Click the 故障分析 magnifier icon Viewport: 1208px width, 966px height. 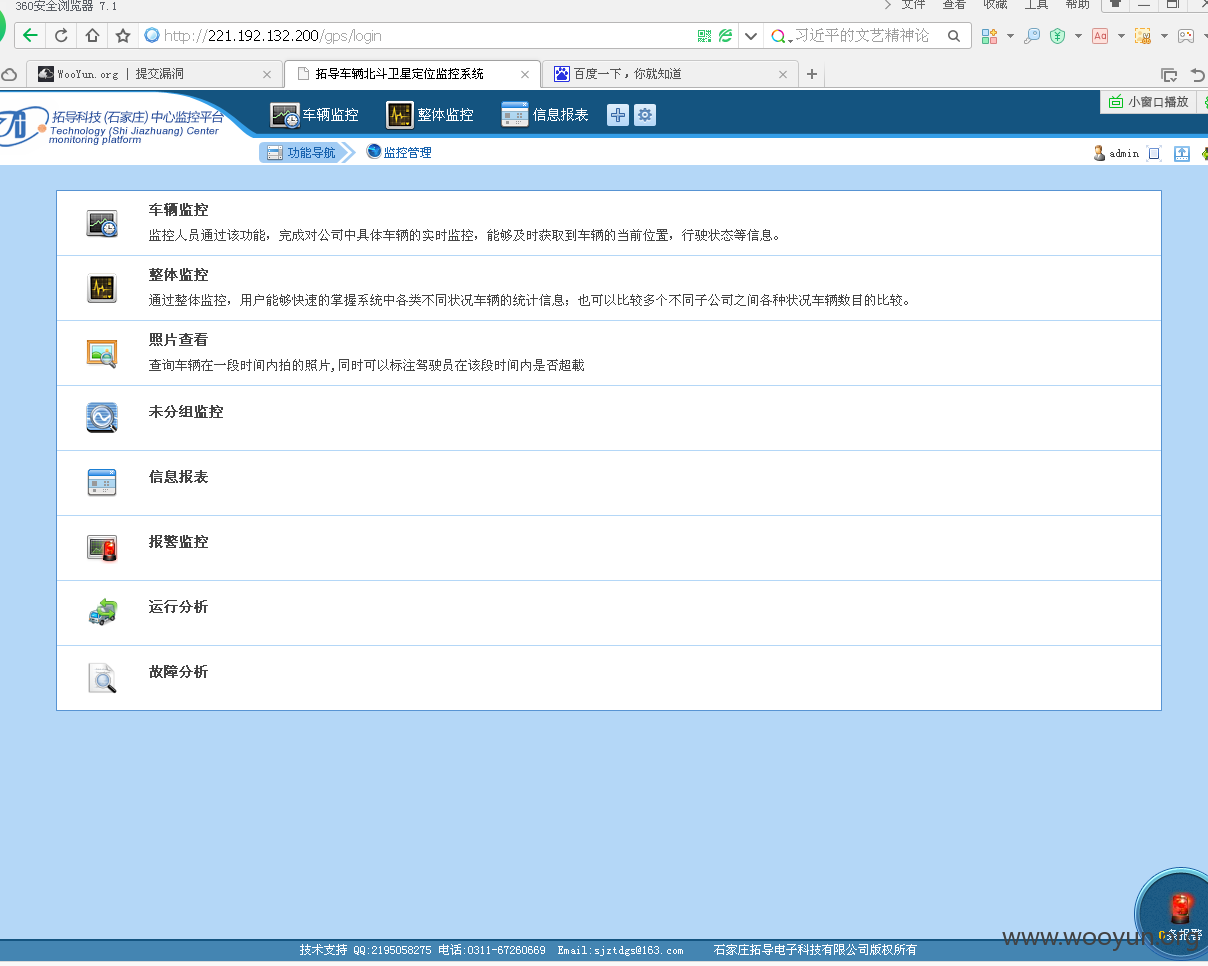(x=102, y=677)
